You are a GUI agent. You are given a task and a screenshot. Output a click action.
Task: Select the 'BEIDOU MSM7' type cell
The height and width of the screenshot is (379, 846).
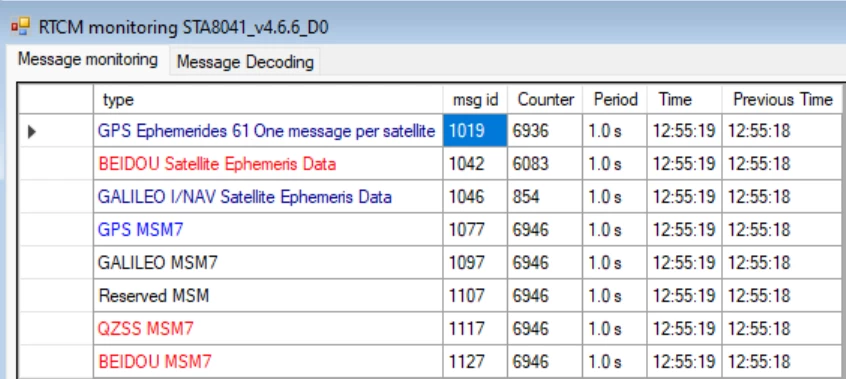coord(268,361)
